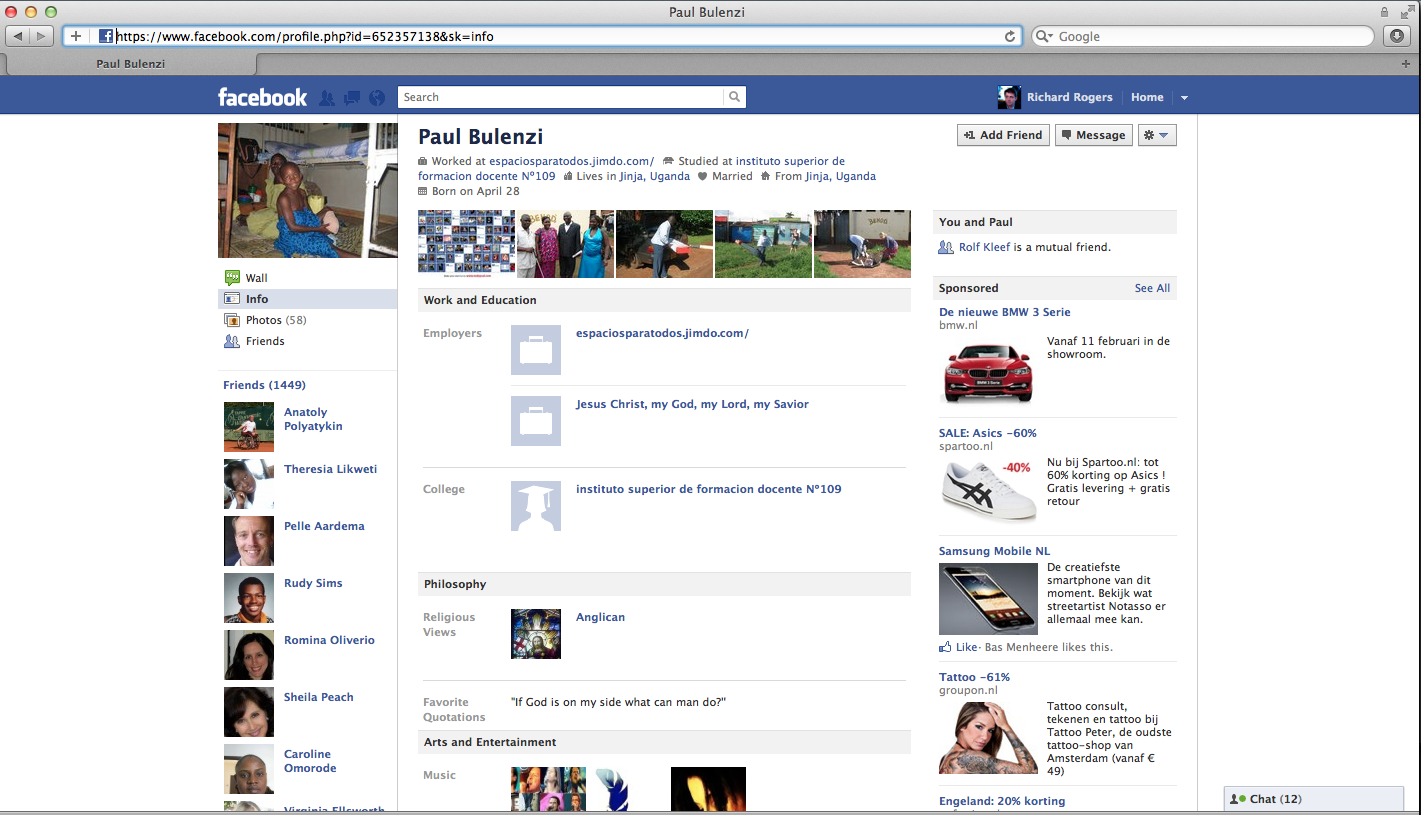This screenshot has width=1421, height=815.
Task: Open the Chat (12) bar
Action: [1314, 799]
